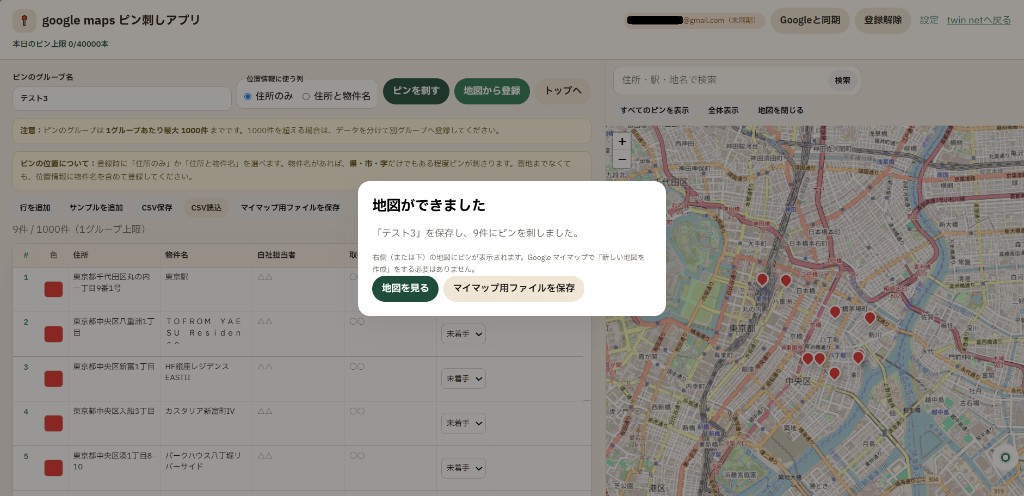The width and height of the screenshot is (1024, 496).
Task: Click the 9件 / 1000件 count text
Action: click(79, 229)
